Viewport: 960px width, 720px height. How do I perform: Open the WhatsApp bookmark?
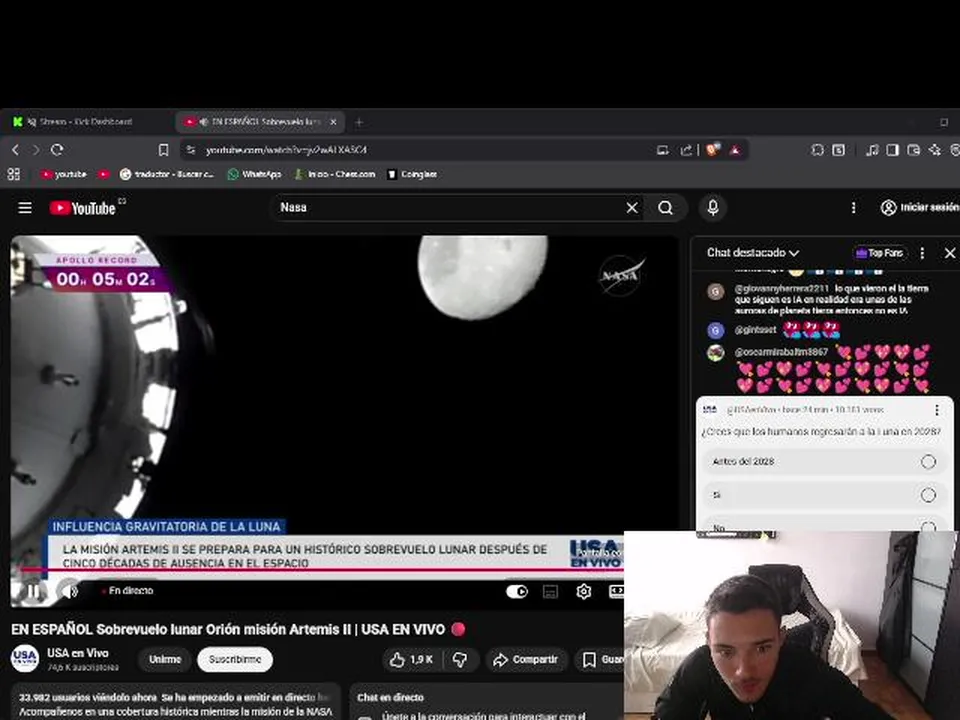tap(254, 174)
